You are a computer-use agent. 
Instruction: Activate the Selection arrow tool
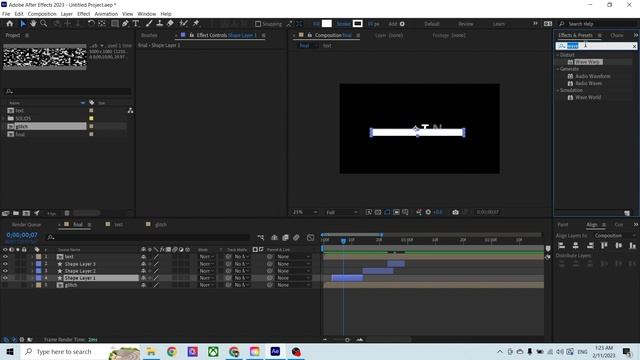pyautogui.click(x=23, y=24)
